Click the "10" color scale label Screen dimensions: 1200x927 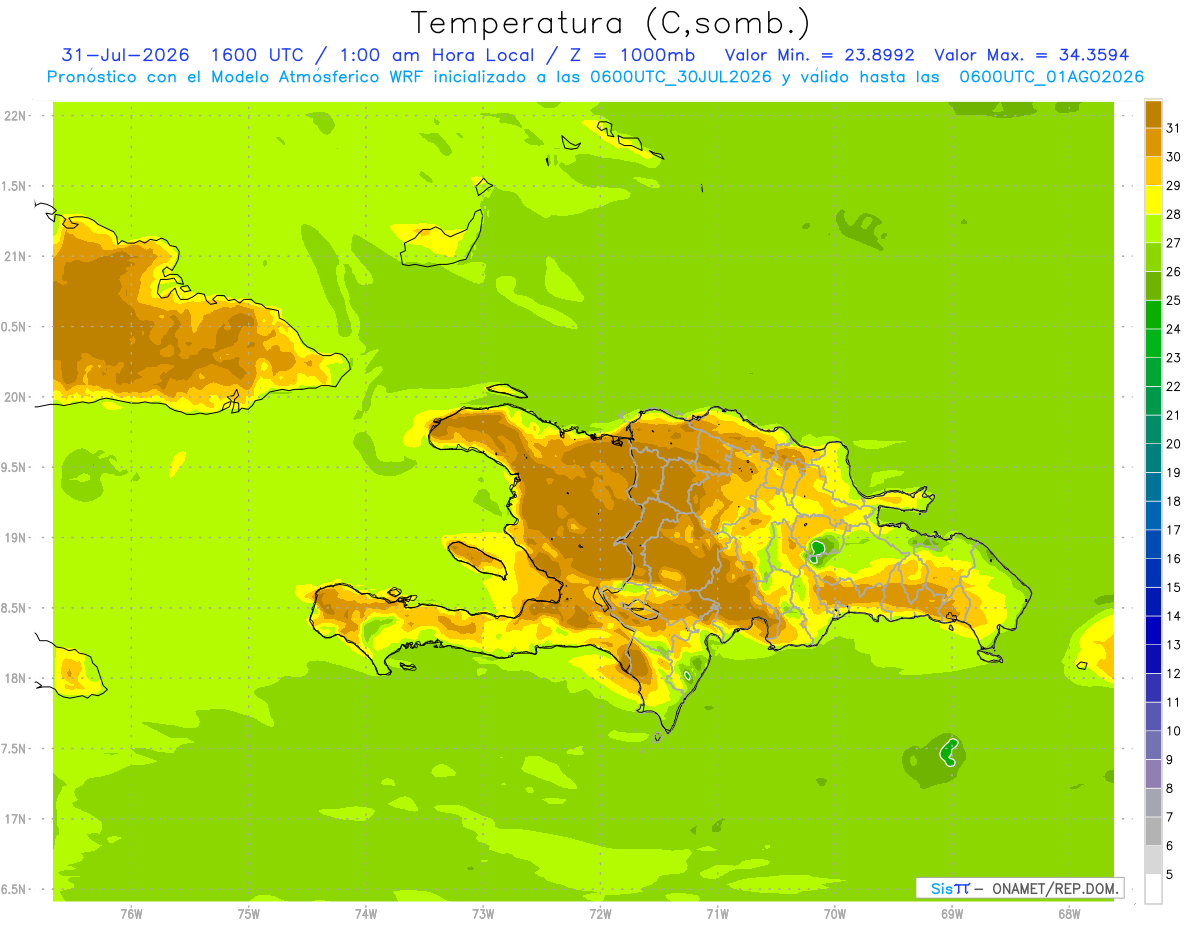click(x=1174, y=731)
